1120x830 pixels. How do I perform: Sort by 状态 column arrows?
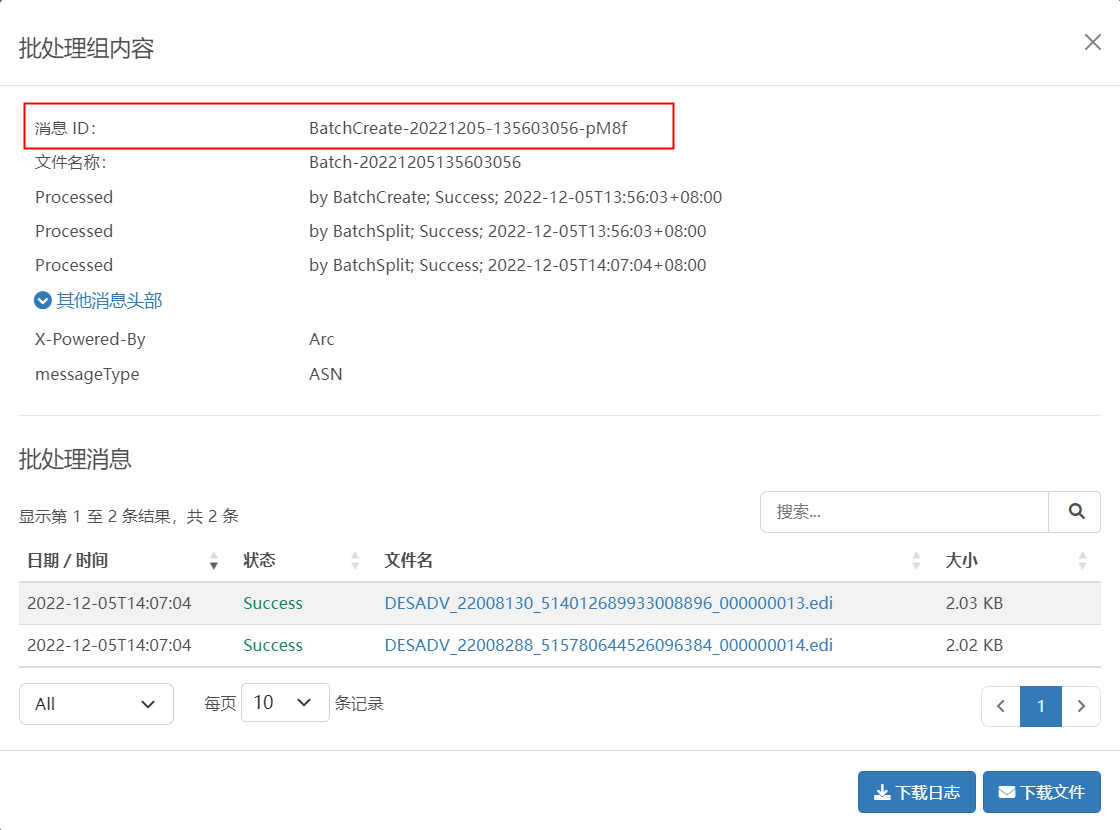[x=355, y=561]
